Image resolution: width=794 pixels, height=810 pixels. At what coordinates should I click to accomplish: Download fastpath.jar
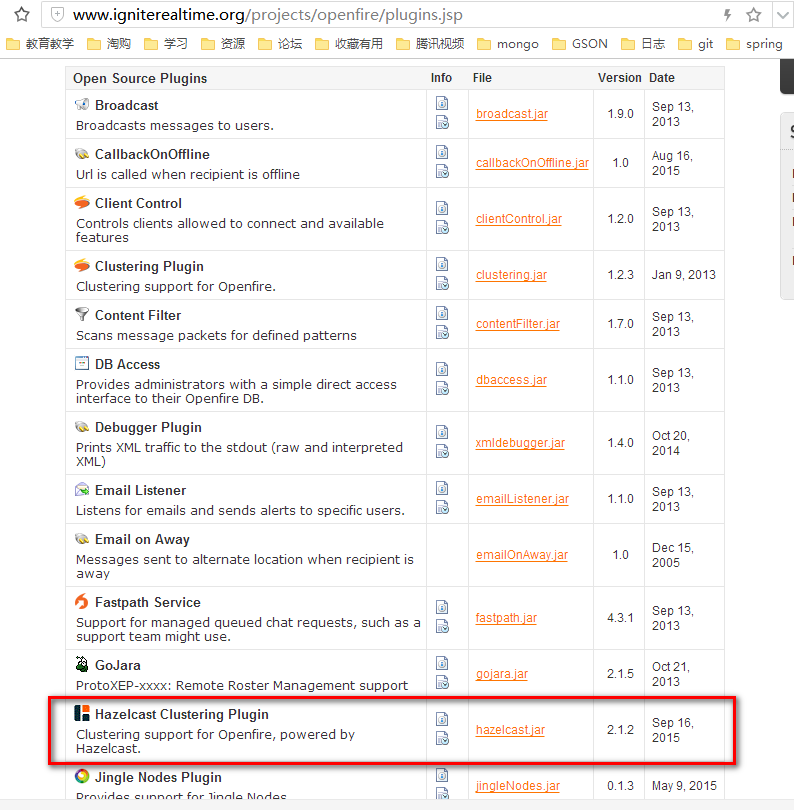coord(506,618)
